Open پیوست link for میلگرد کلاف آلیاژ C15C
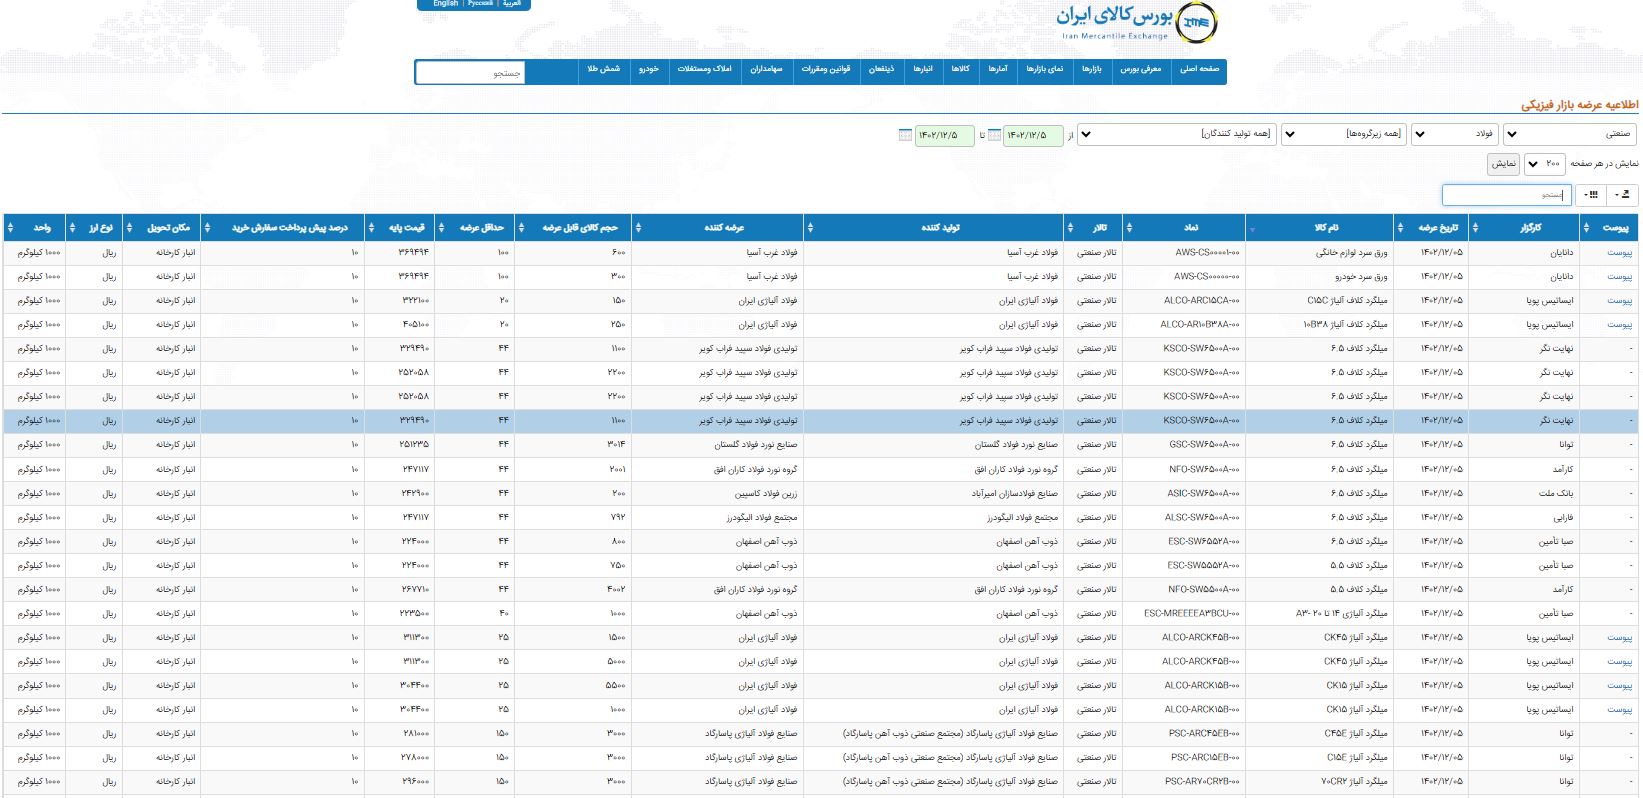1643x798 pixels. 1619,300
